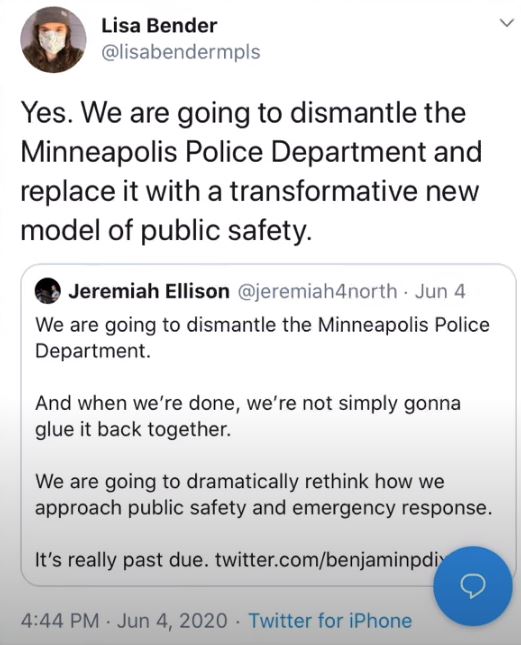Click the 'It's really past due' text
The height and width of the screenshot is (645, 521).
point(121,560)
